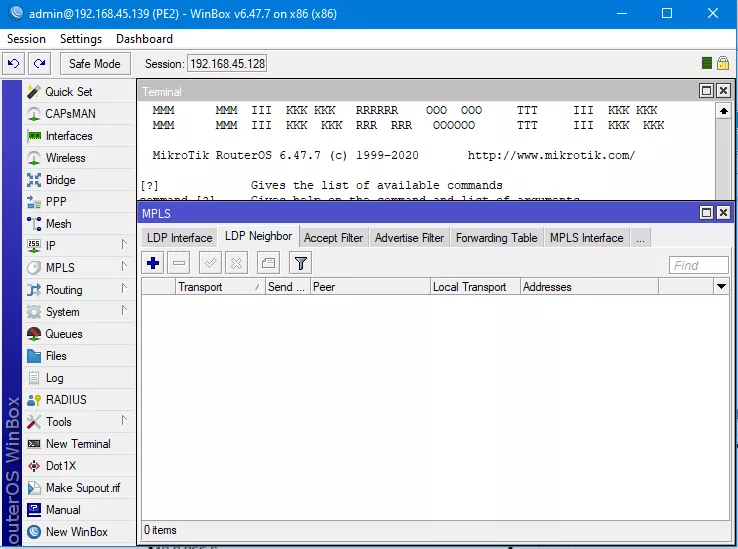Select the LDP Neighbor tab
The height and width of the screenshot is (549, 738).
258,236
